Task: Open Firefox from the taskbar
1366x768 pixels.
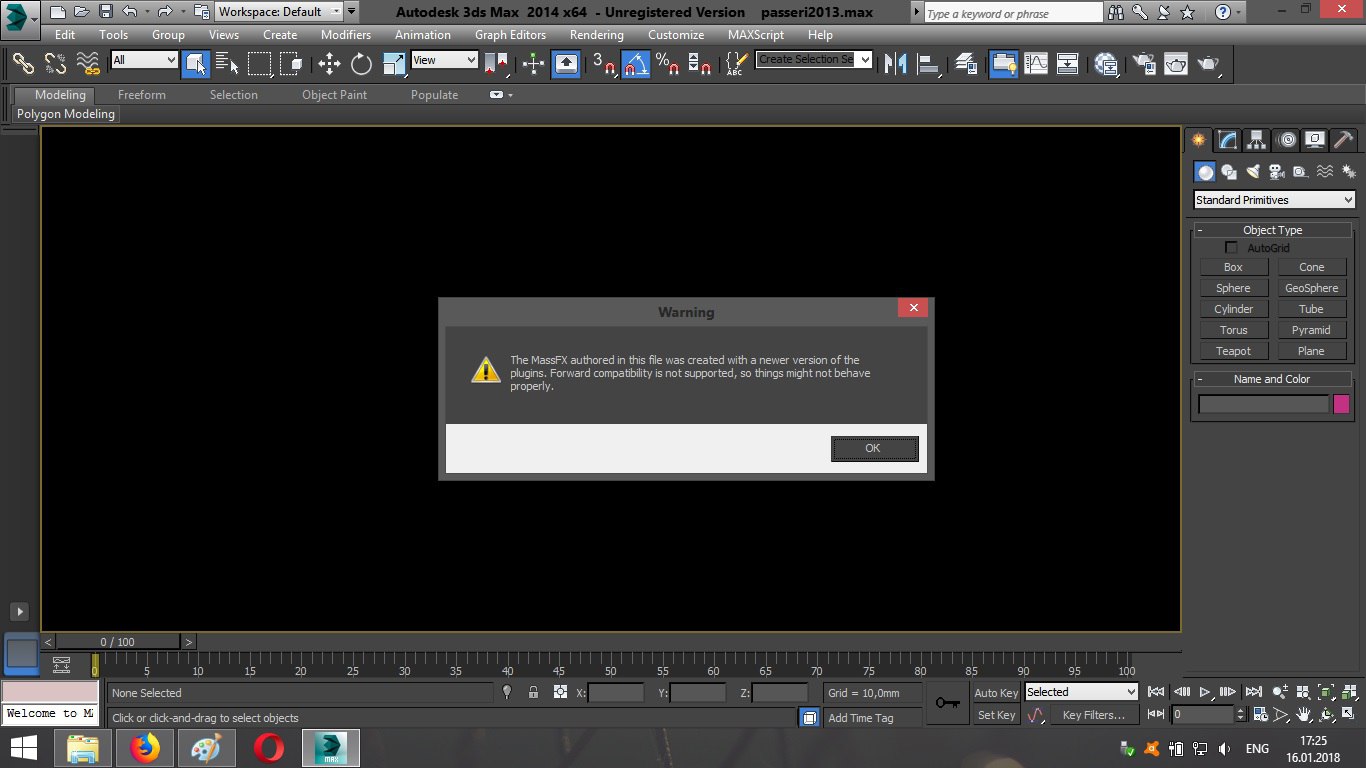Action: tap(146, 748)
